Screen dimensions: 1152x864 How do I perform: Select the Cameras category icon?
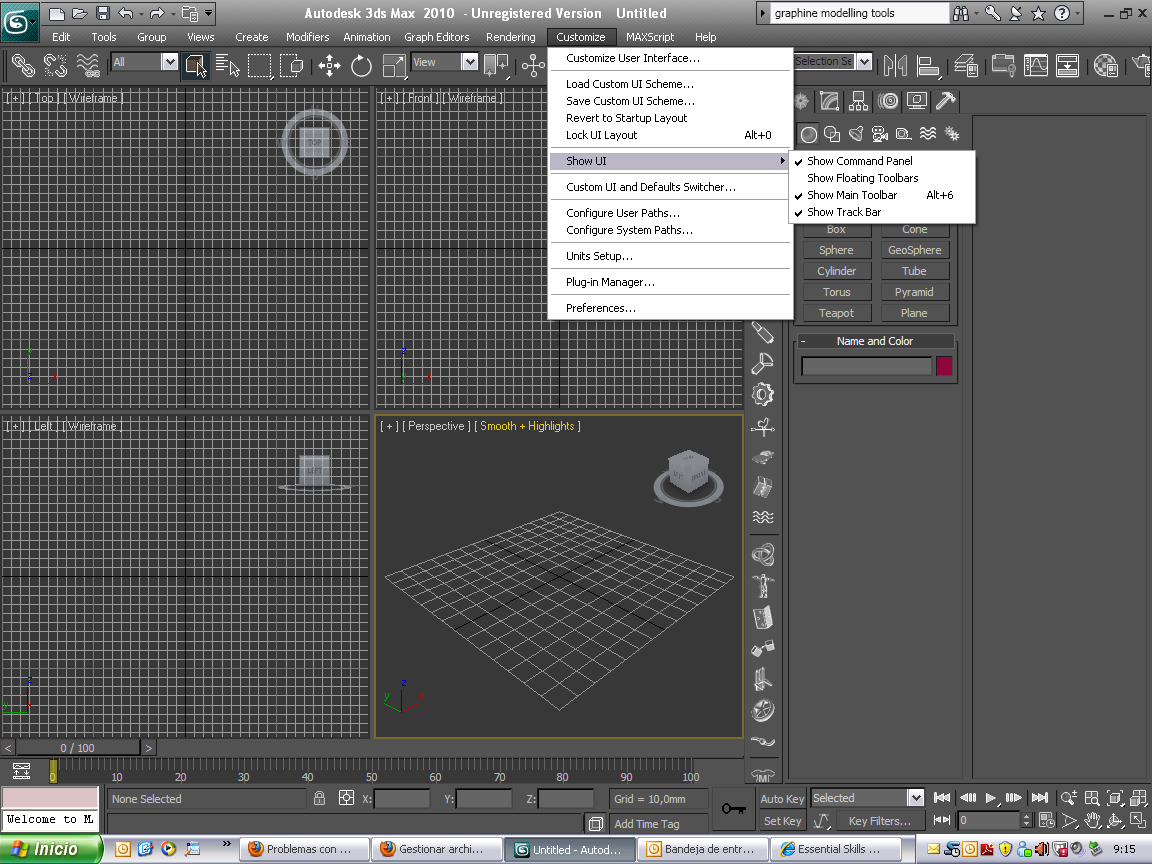[879, 134]
